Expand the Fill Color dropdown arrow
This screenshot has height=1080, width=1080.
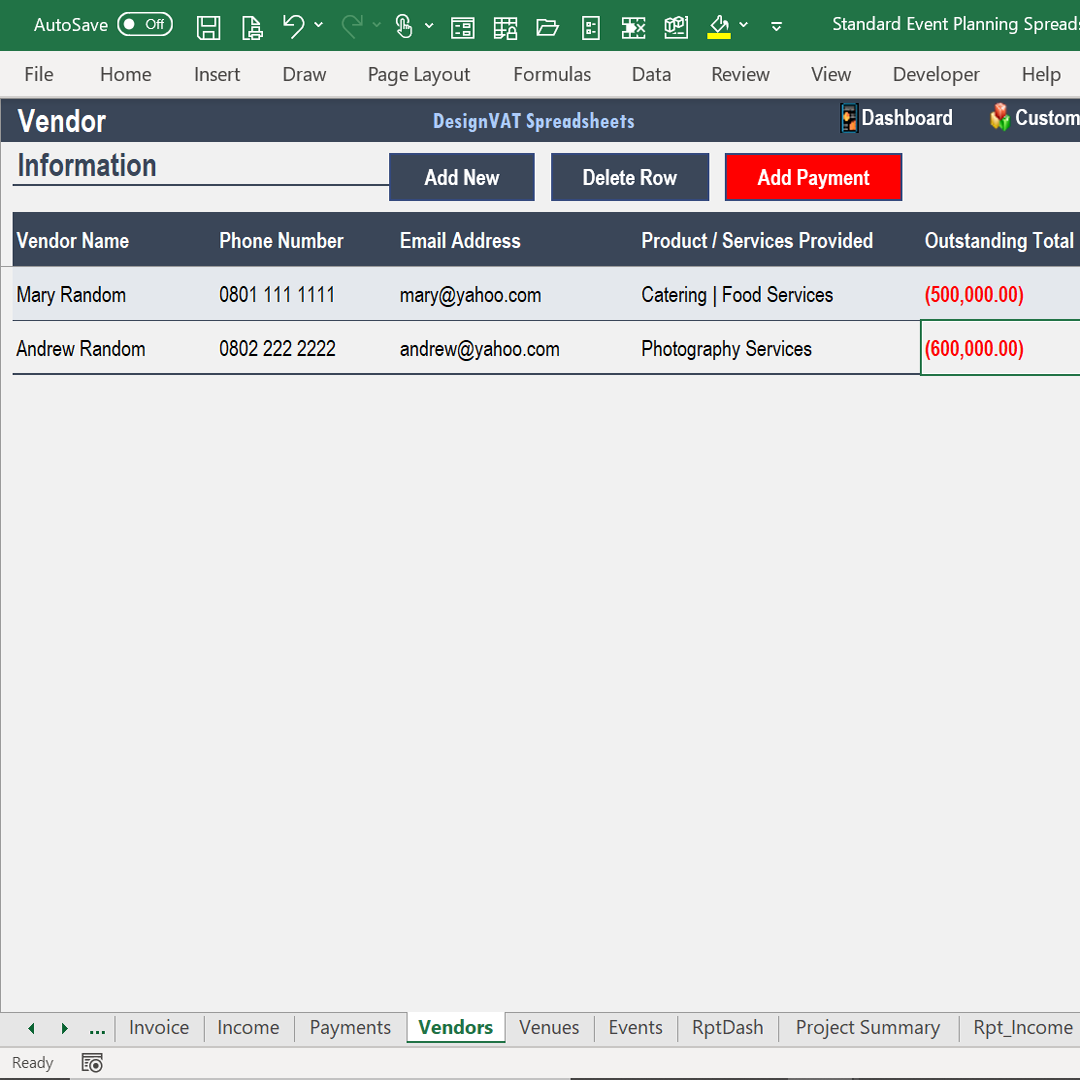coord(744,27)
